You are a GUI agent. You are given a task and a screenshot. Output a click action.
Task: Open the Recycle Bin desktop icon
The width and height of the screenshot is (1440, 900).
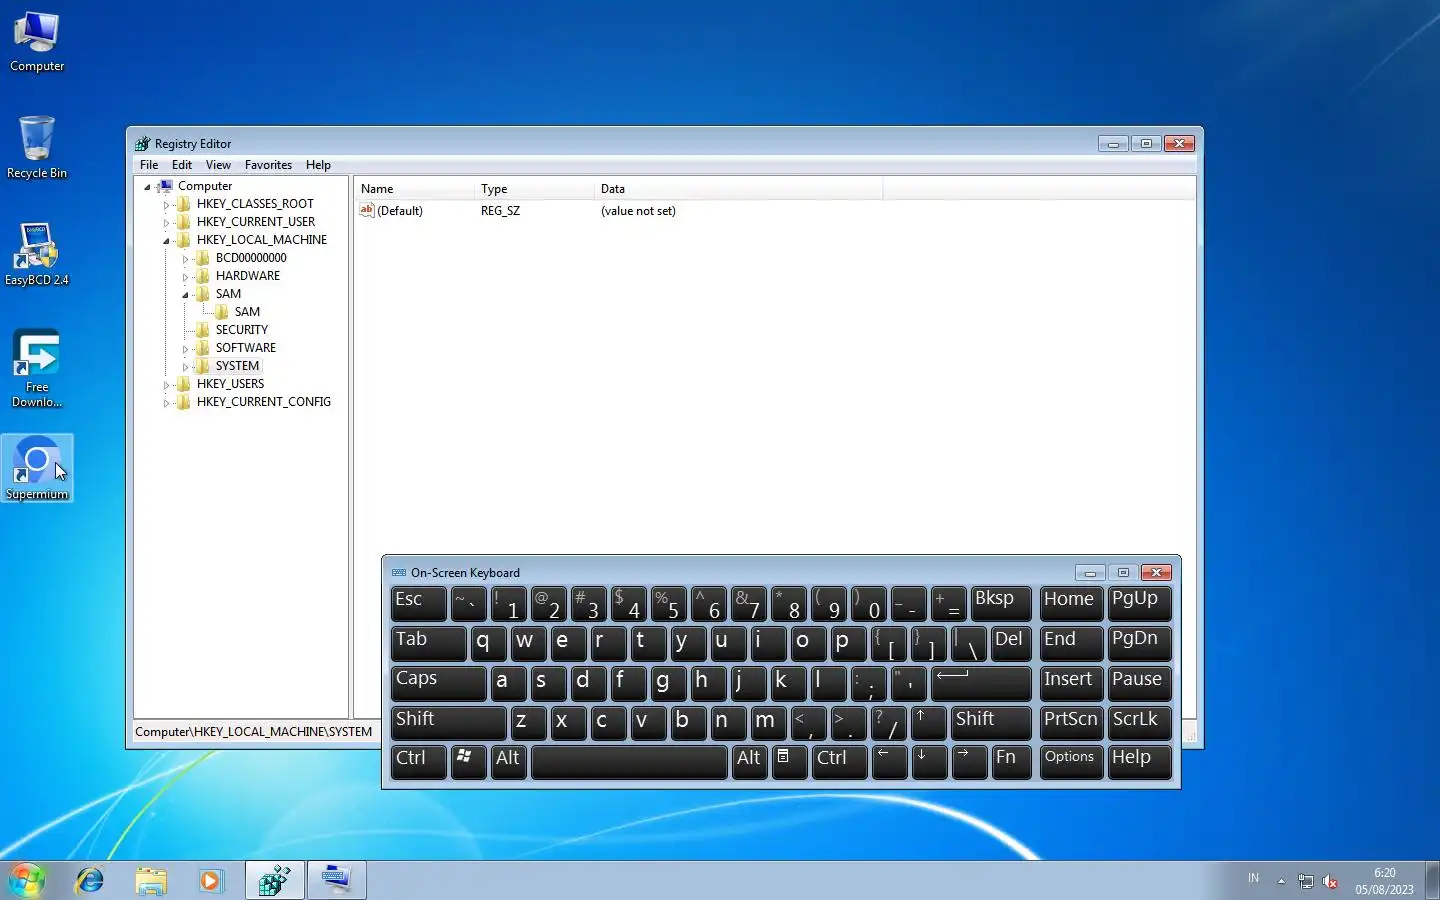click(37, 148)
